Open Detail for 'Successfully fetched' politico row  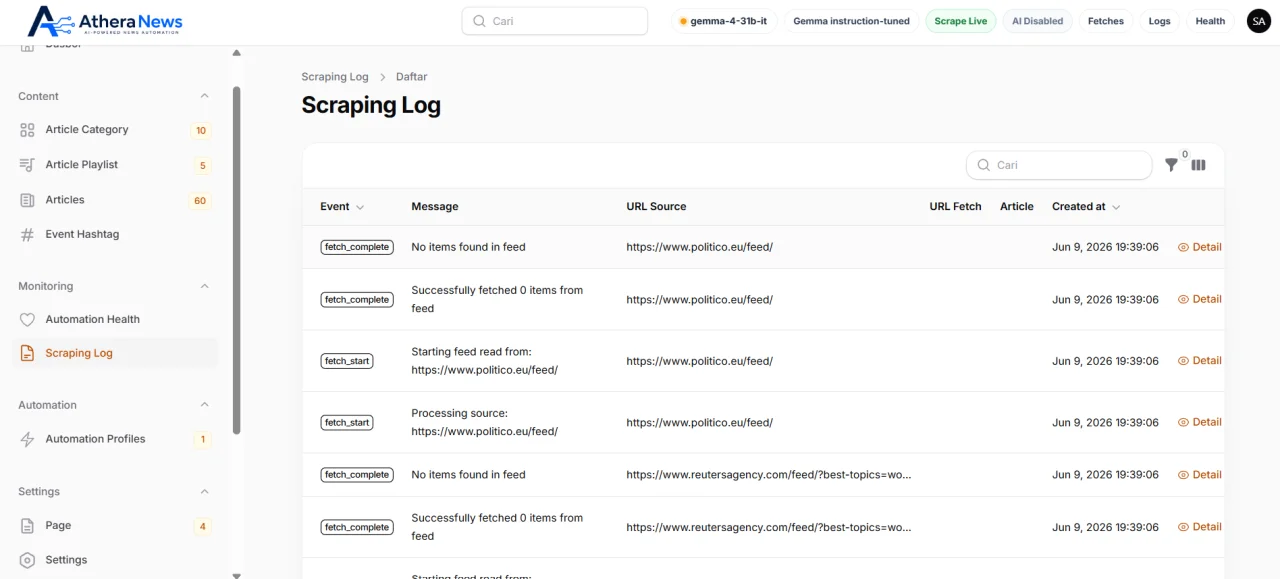pyautogui.click(x=1199, y=299)
